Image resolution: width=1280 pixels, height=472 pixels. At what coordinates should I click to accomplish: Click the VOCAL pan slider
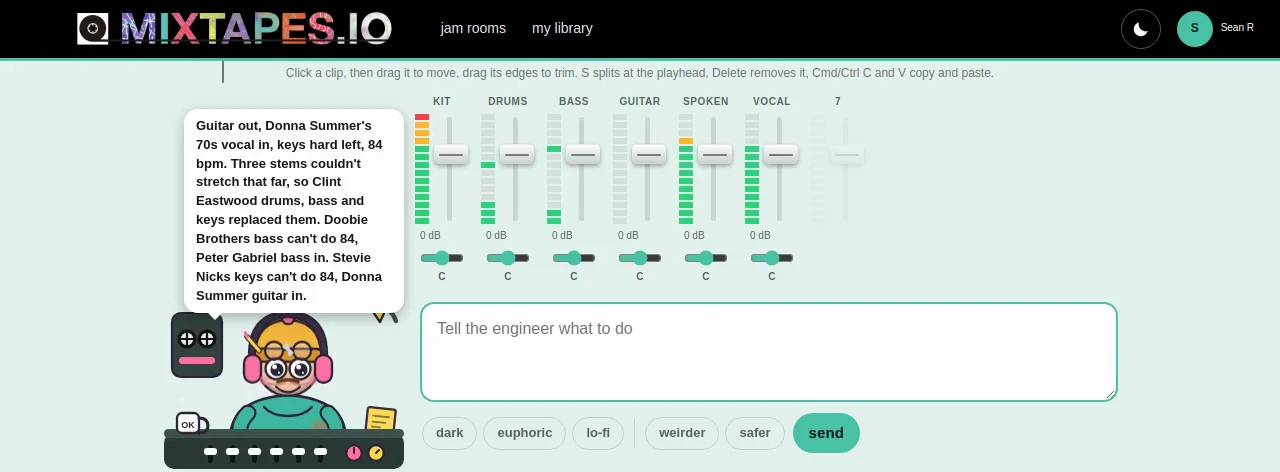click(x=772, y=258)
